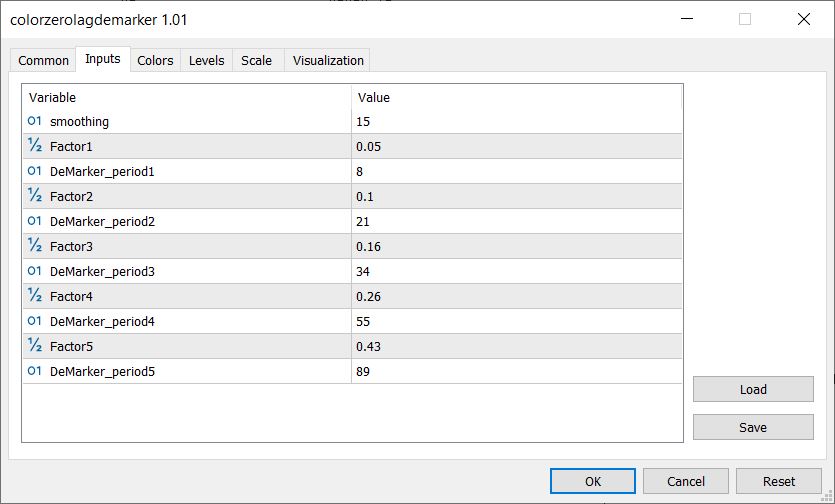Click the integer icon beside DeMarker_period1
Viewport: 835px width, 504px height.
(35, 171)
